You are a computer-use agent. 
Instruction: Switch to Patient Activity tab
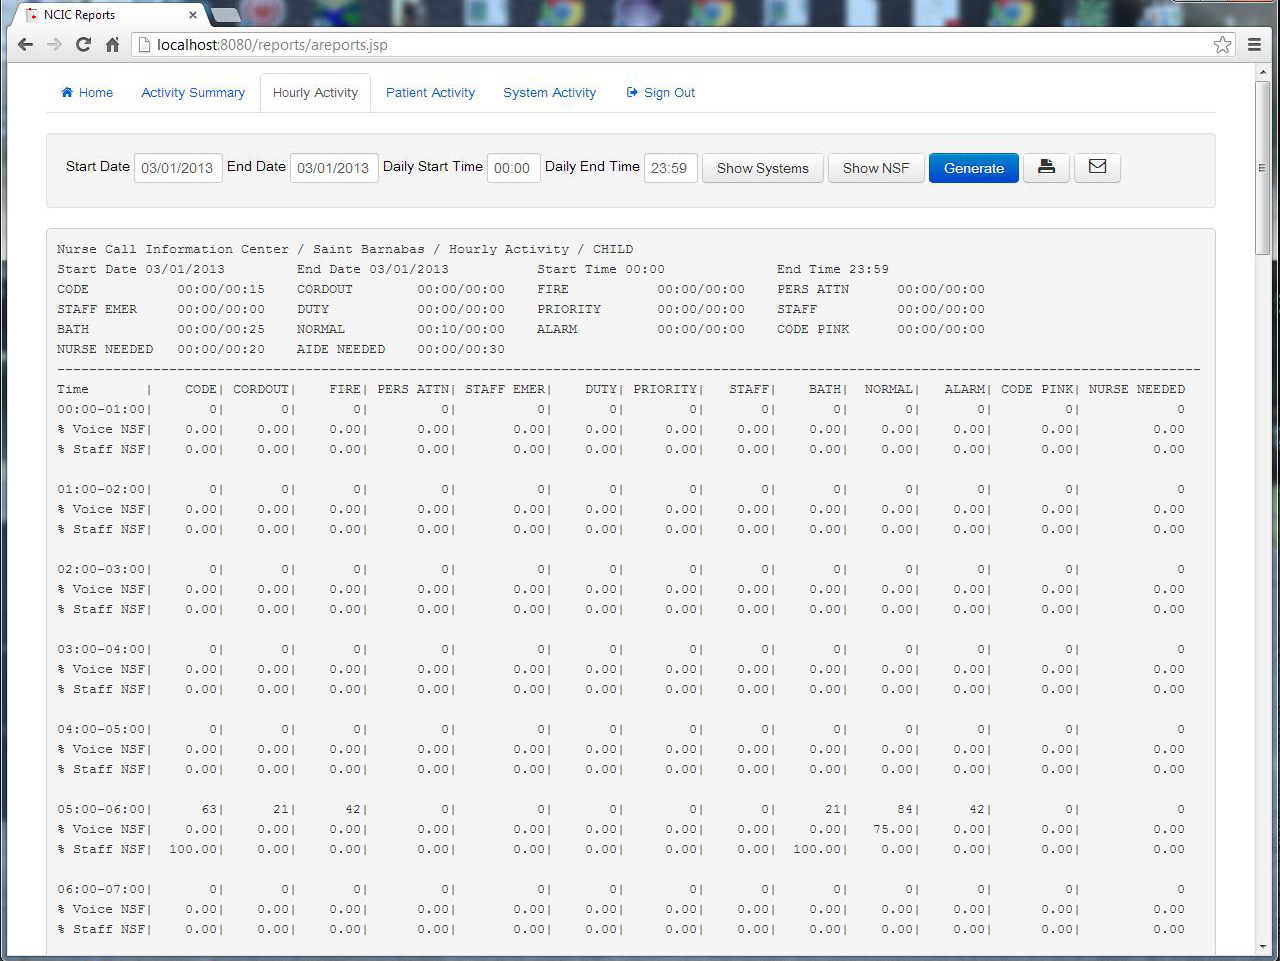point(430,93)
